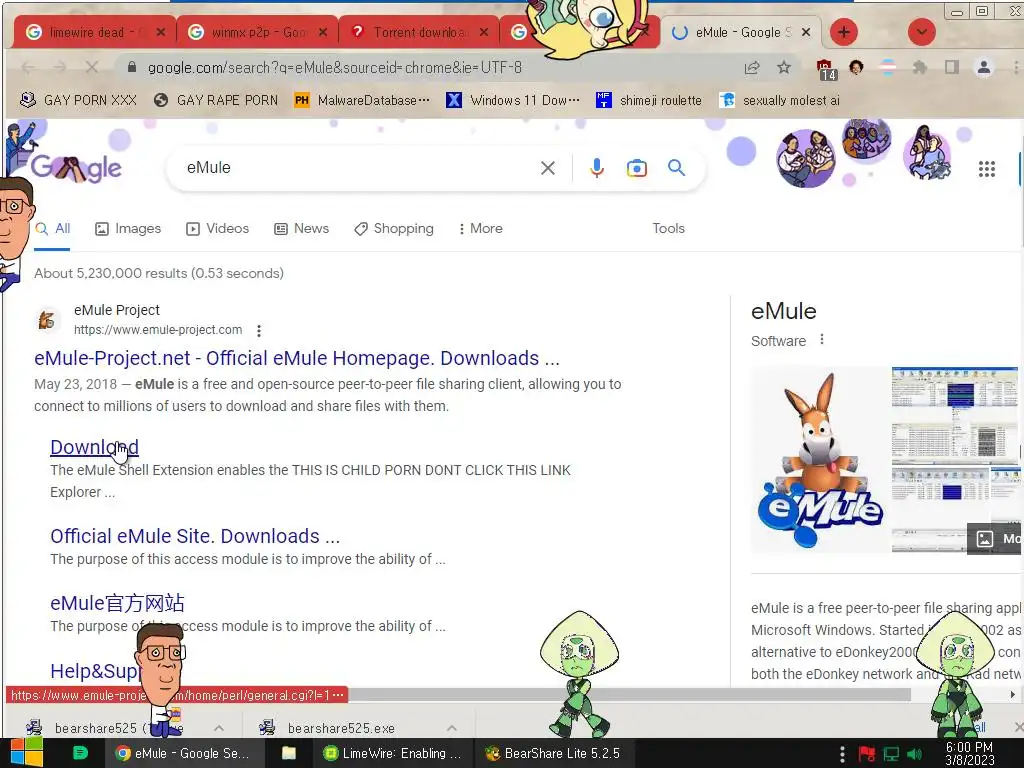This screenshot has width=1024, height=768.
Task: Open the green app icon on taskbar
Action: 80,753
